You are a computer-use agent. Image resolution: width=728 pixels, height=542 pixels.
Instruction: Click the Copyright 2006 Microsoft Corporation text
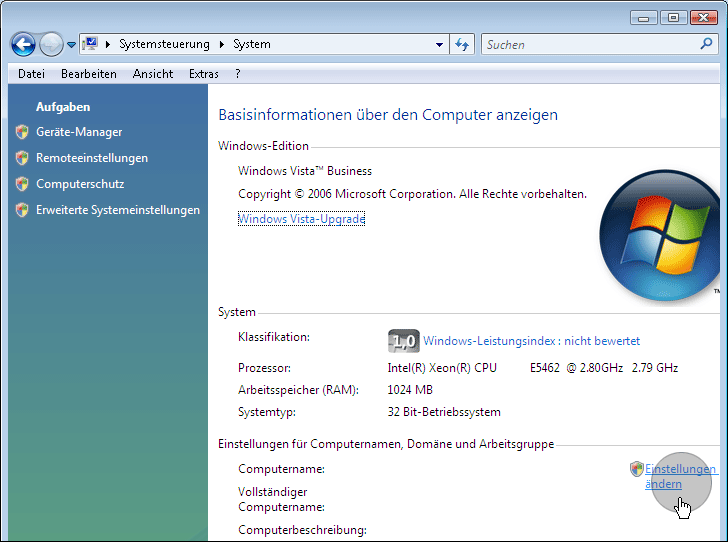[412, 194]
